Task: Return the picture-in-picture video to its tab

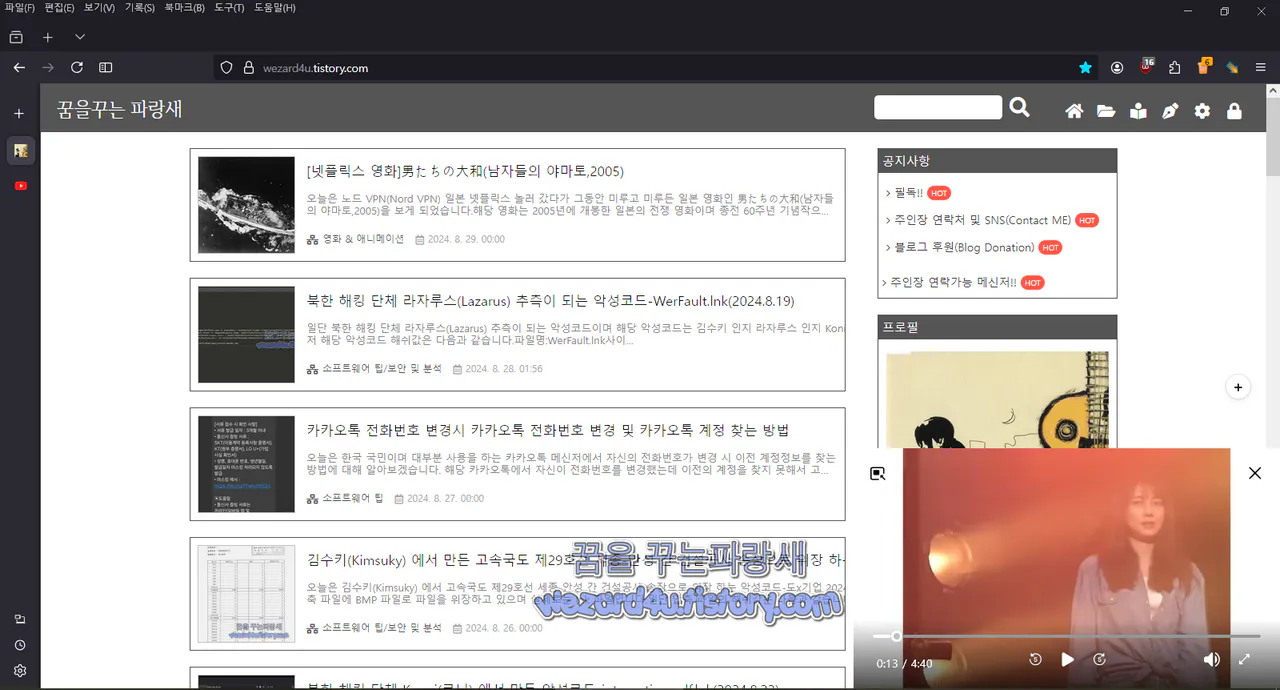Action: (x=877, y=473)
